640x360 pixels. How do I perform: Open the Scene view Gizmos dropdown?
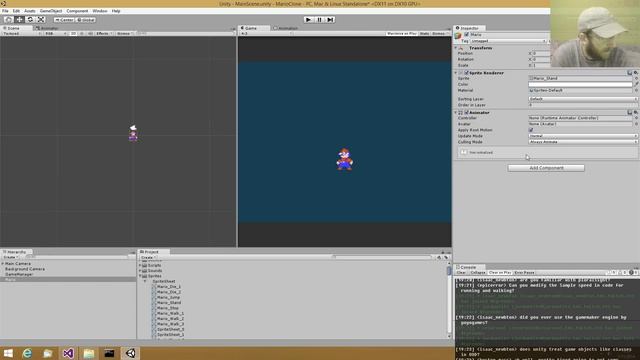125,33
